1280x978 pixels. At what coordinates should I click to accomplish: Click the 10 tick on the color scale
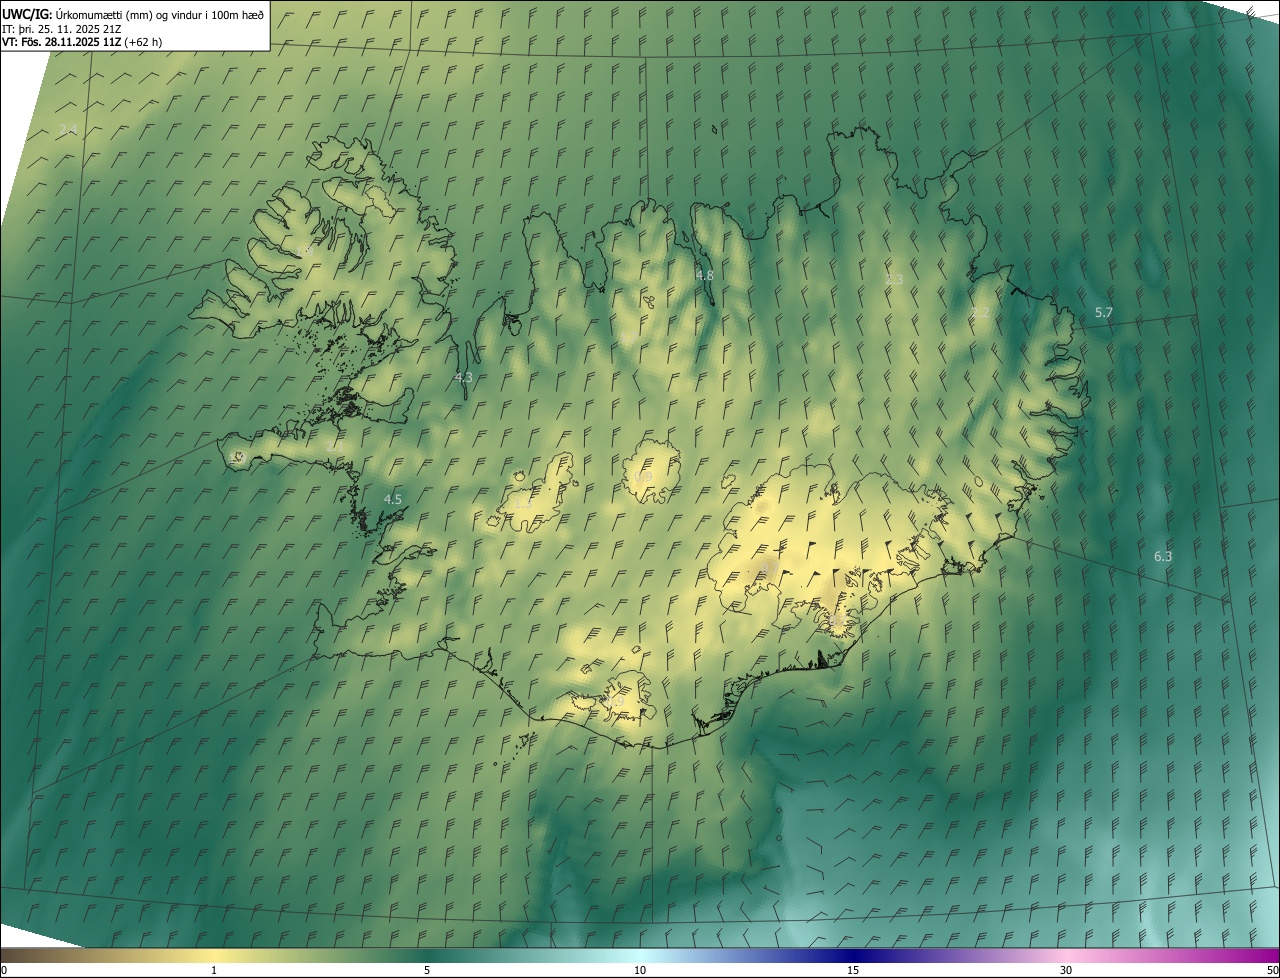[640, 970]
